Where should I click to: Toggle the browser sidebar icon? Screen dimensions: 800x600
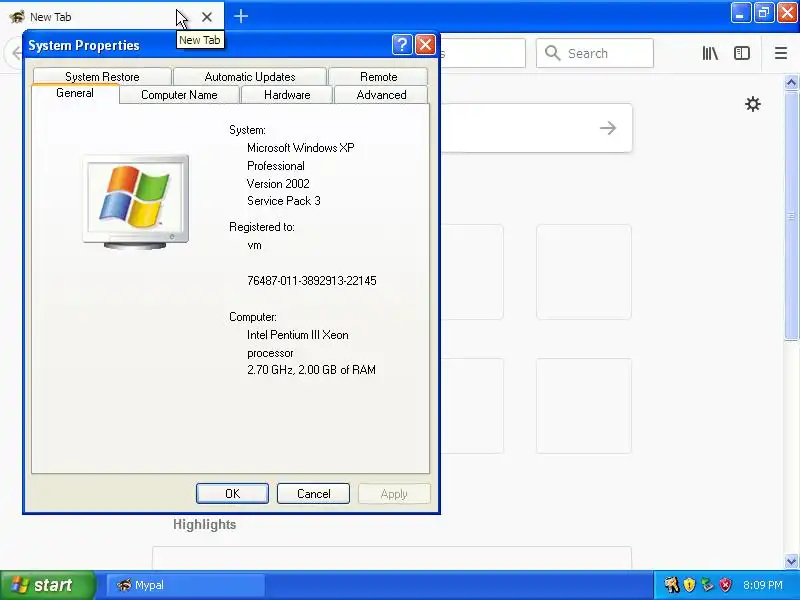pos(742,53)
